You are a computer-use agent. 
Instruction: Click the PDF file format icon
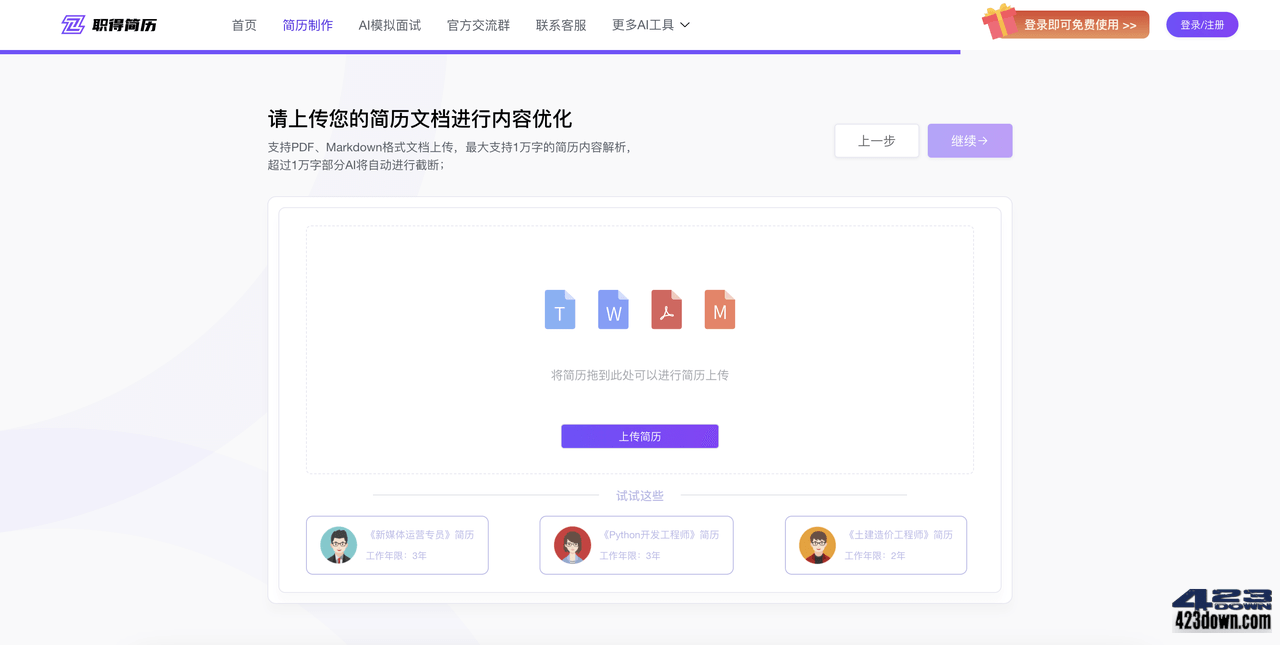pyautogui.click(x=666, y=310)
